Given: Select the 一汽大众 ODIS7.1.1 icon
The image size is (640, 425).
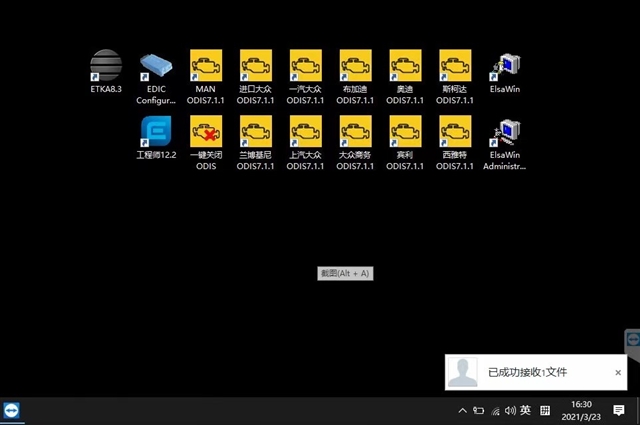Looking at the screenshot, I should click(x=305, y=78).
